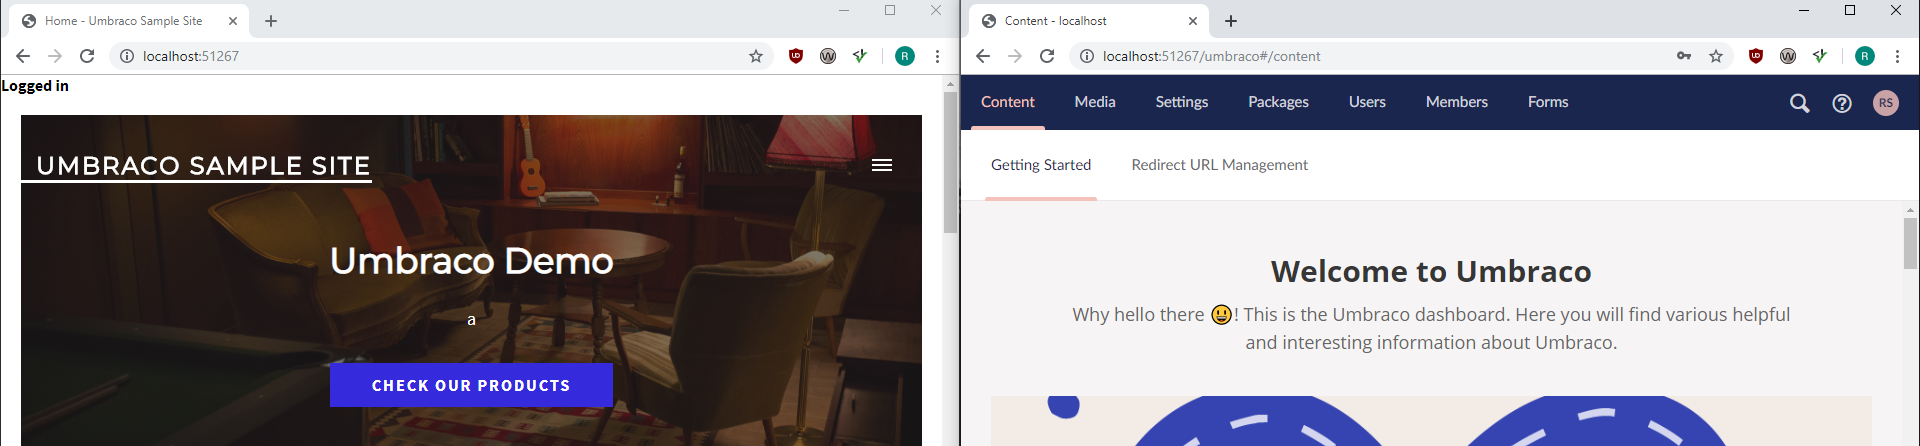
Task: Open the Chrome profile R avatar in right window
Action: click(x=1865, y=56)
